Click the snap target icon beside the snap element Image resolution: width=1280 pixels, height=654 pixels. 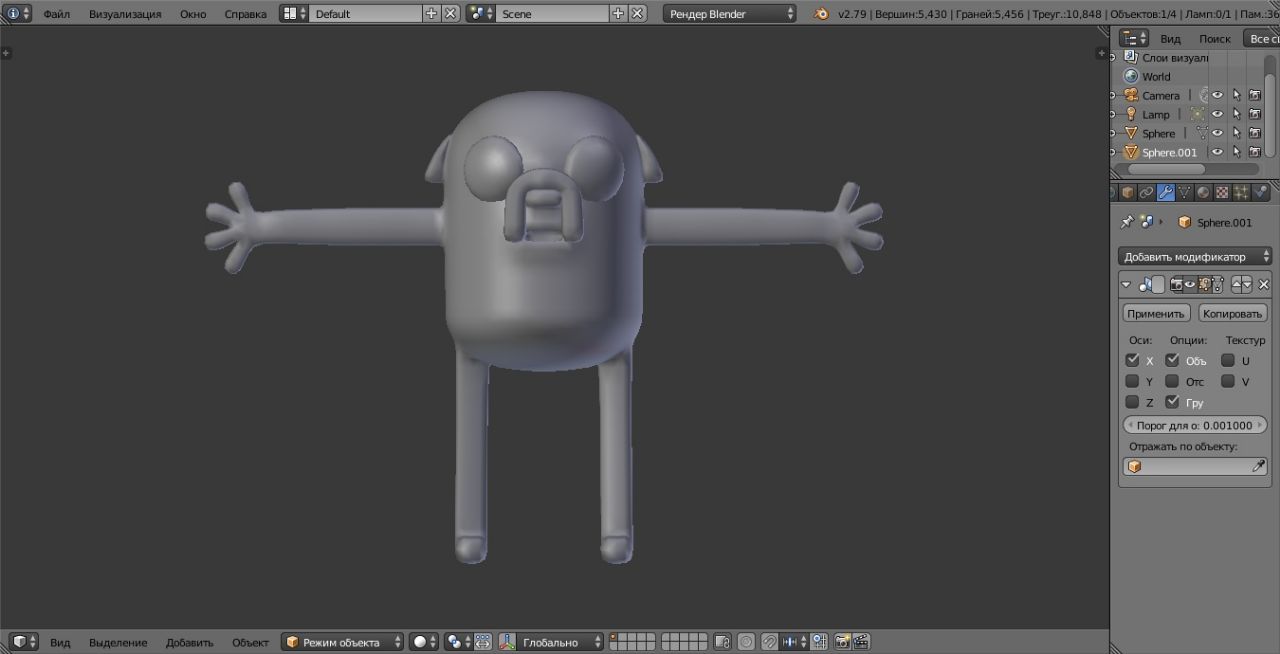point(819,642)
